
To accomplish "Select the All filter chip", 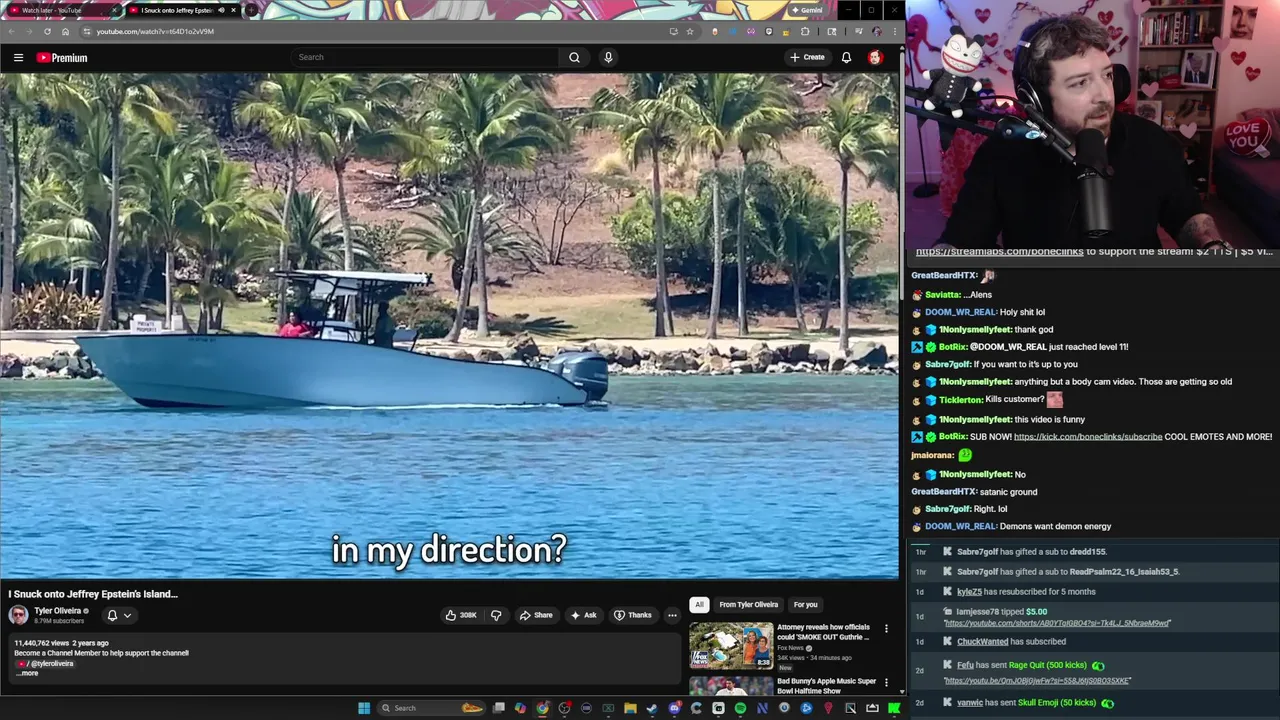I will pos(699,604).
